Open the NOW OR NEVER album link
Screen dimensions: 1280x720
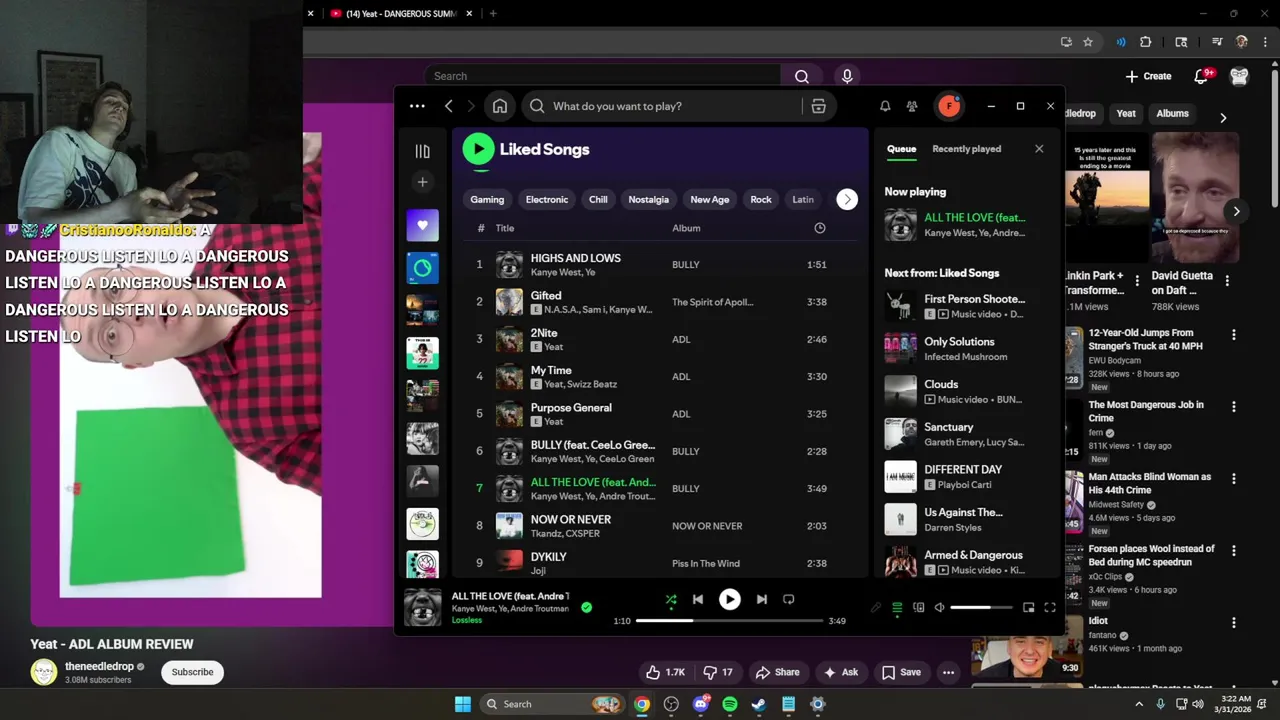click(x=707, y=526)
